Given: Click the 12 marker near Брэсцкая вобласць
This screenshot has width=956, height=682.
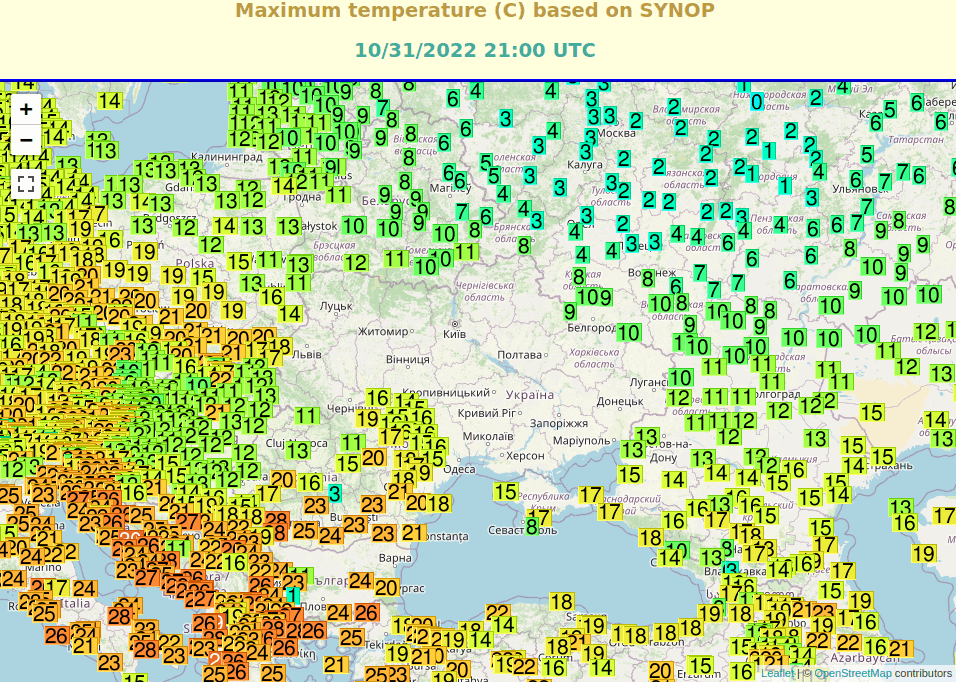Looking at the screenshot, I should [x=357, y=263].
